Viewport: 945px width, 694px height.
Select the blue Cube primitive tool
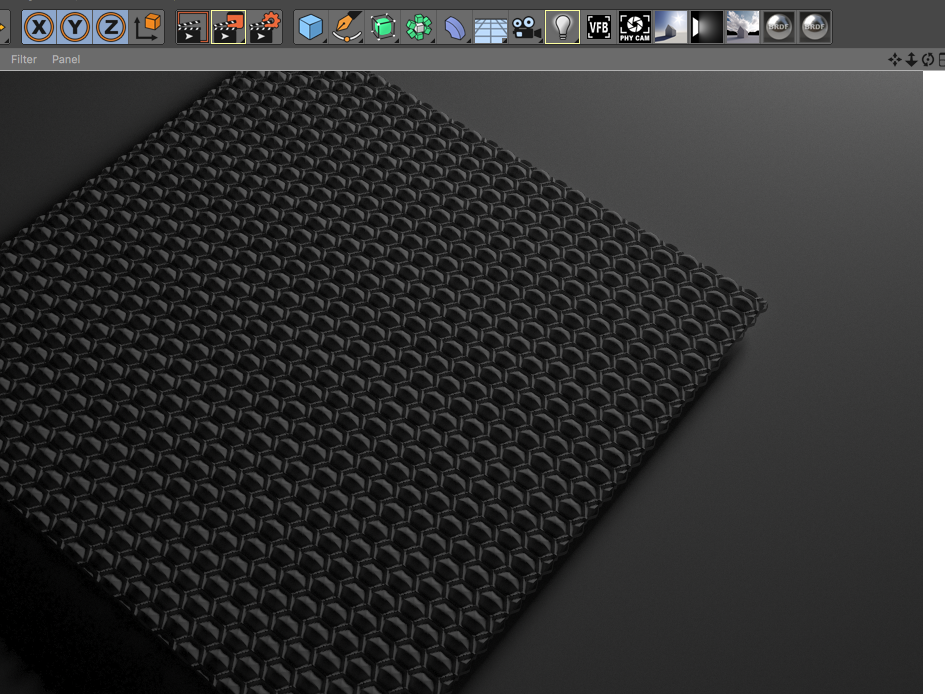click(311, 27)
